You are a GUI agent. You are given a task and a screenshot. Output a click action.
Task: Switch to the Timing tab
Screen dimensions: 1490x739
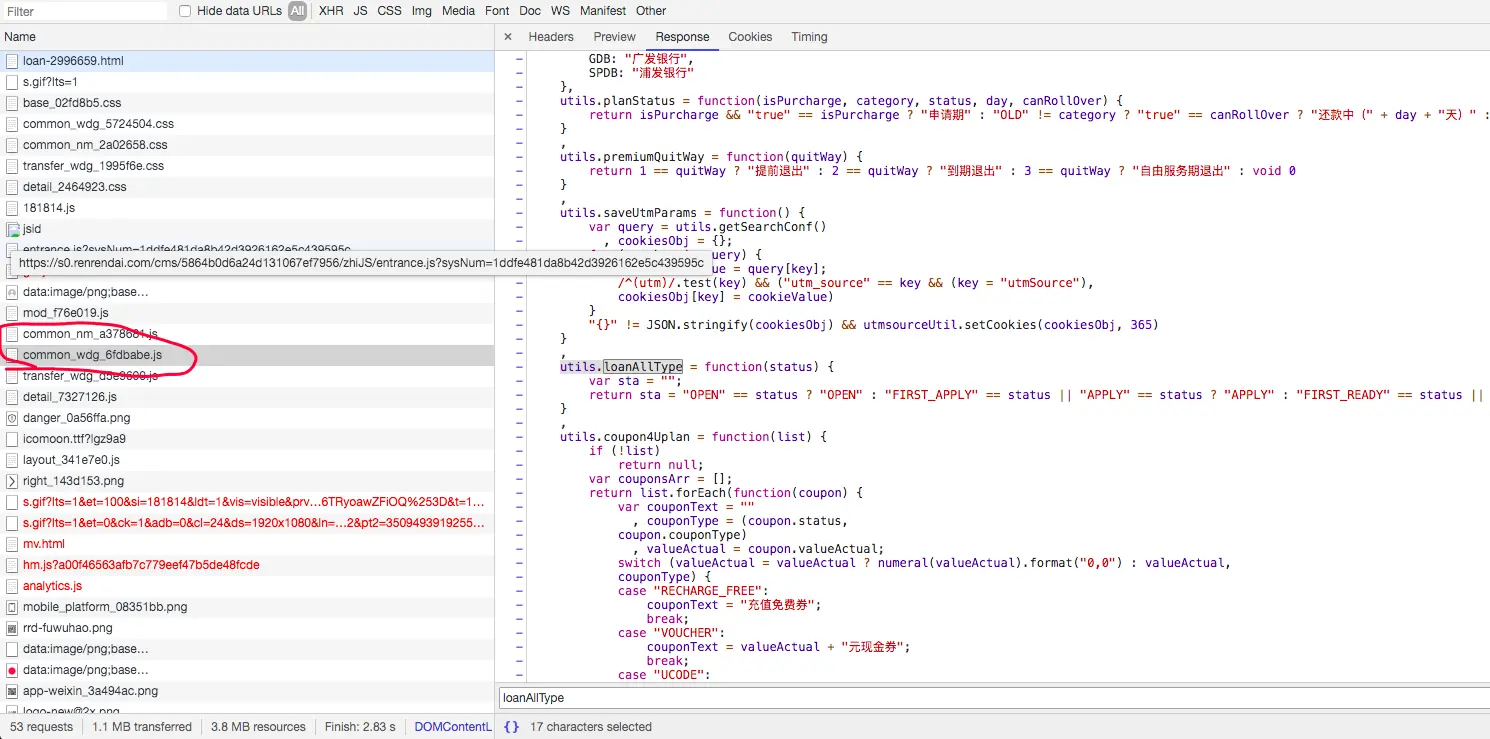pos(809,37)
